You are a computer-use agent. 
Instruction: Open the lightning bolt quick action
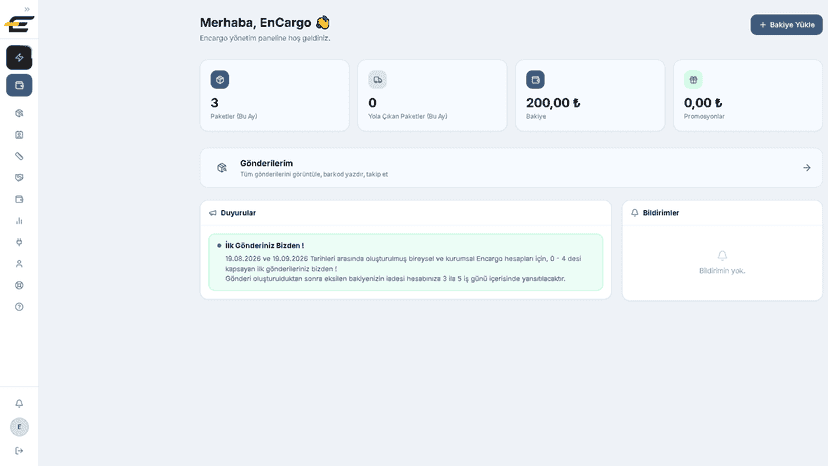[x=19, y=58]
